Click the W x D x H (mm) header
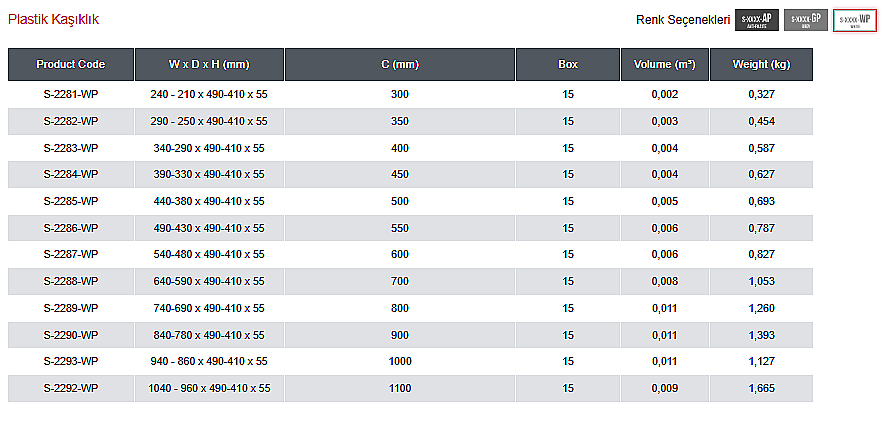The height and width of the screenshot is (428, 882). tap(209, 64)
